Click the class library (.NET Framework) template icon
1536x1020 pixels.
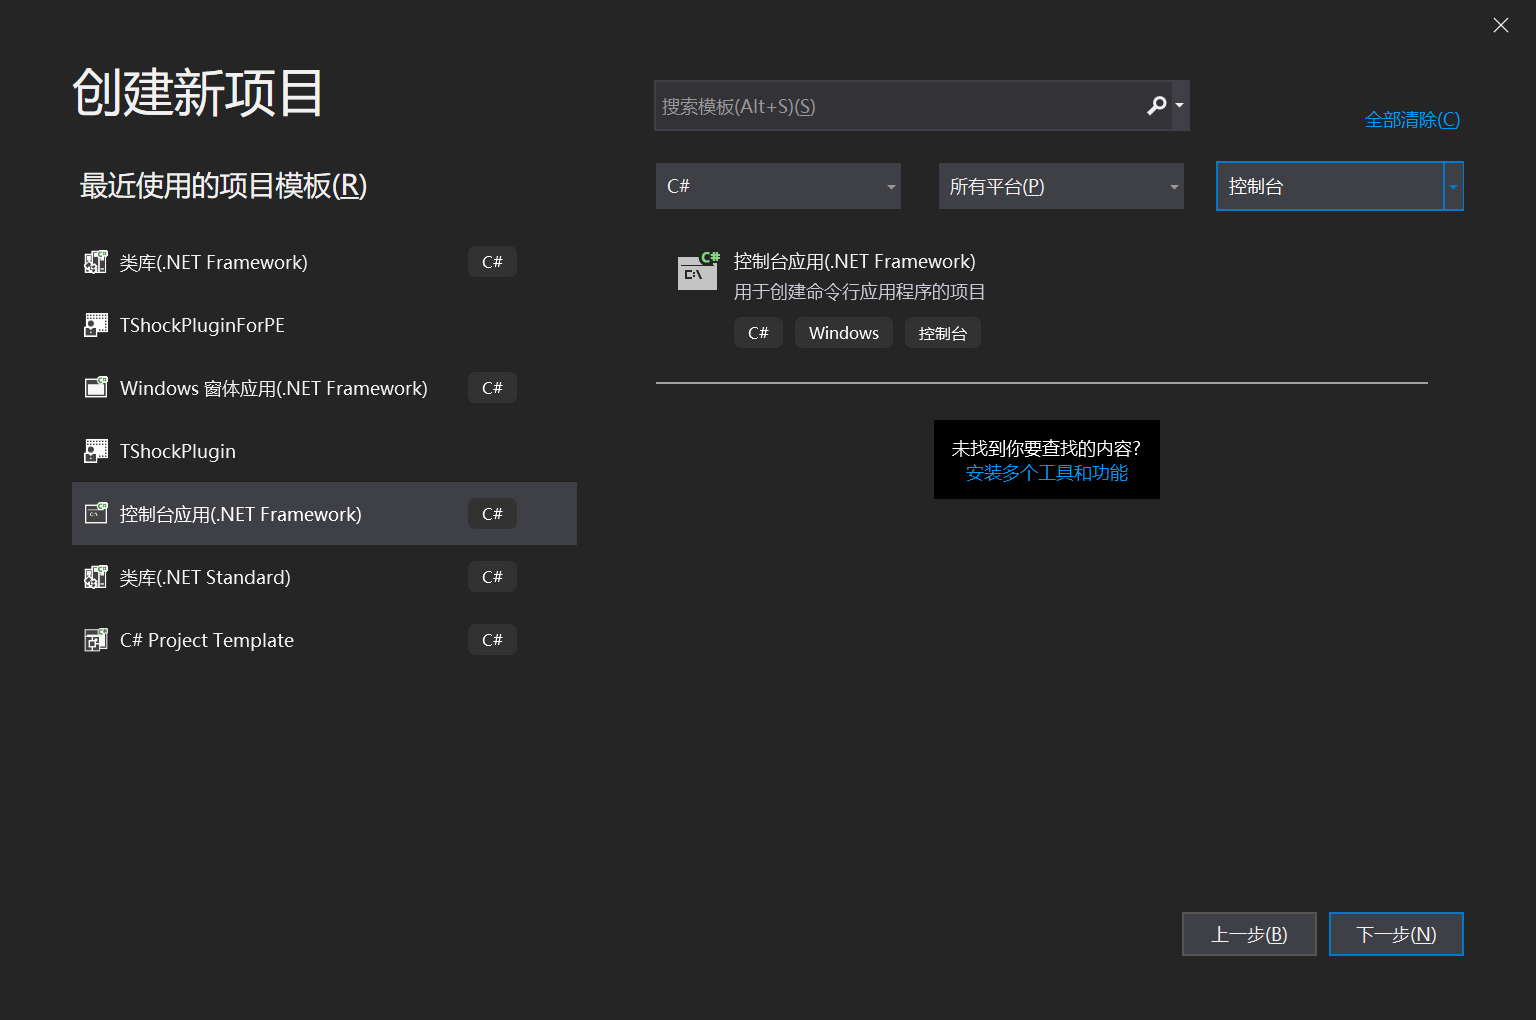(x=96, y=262)
